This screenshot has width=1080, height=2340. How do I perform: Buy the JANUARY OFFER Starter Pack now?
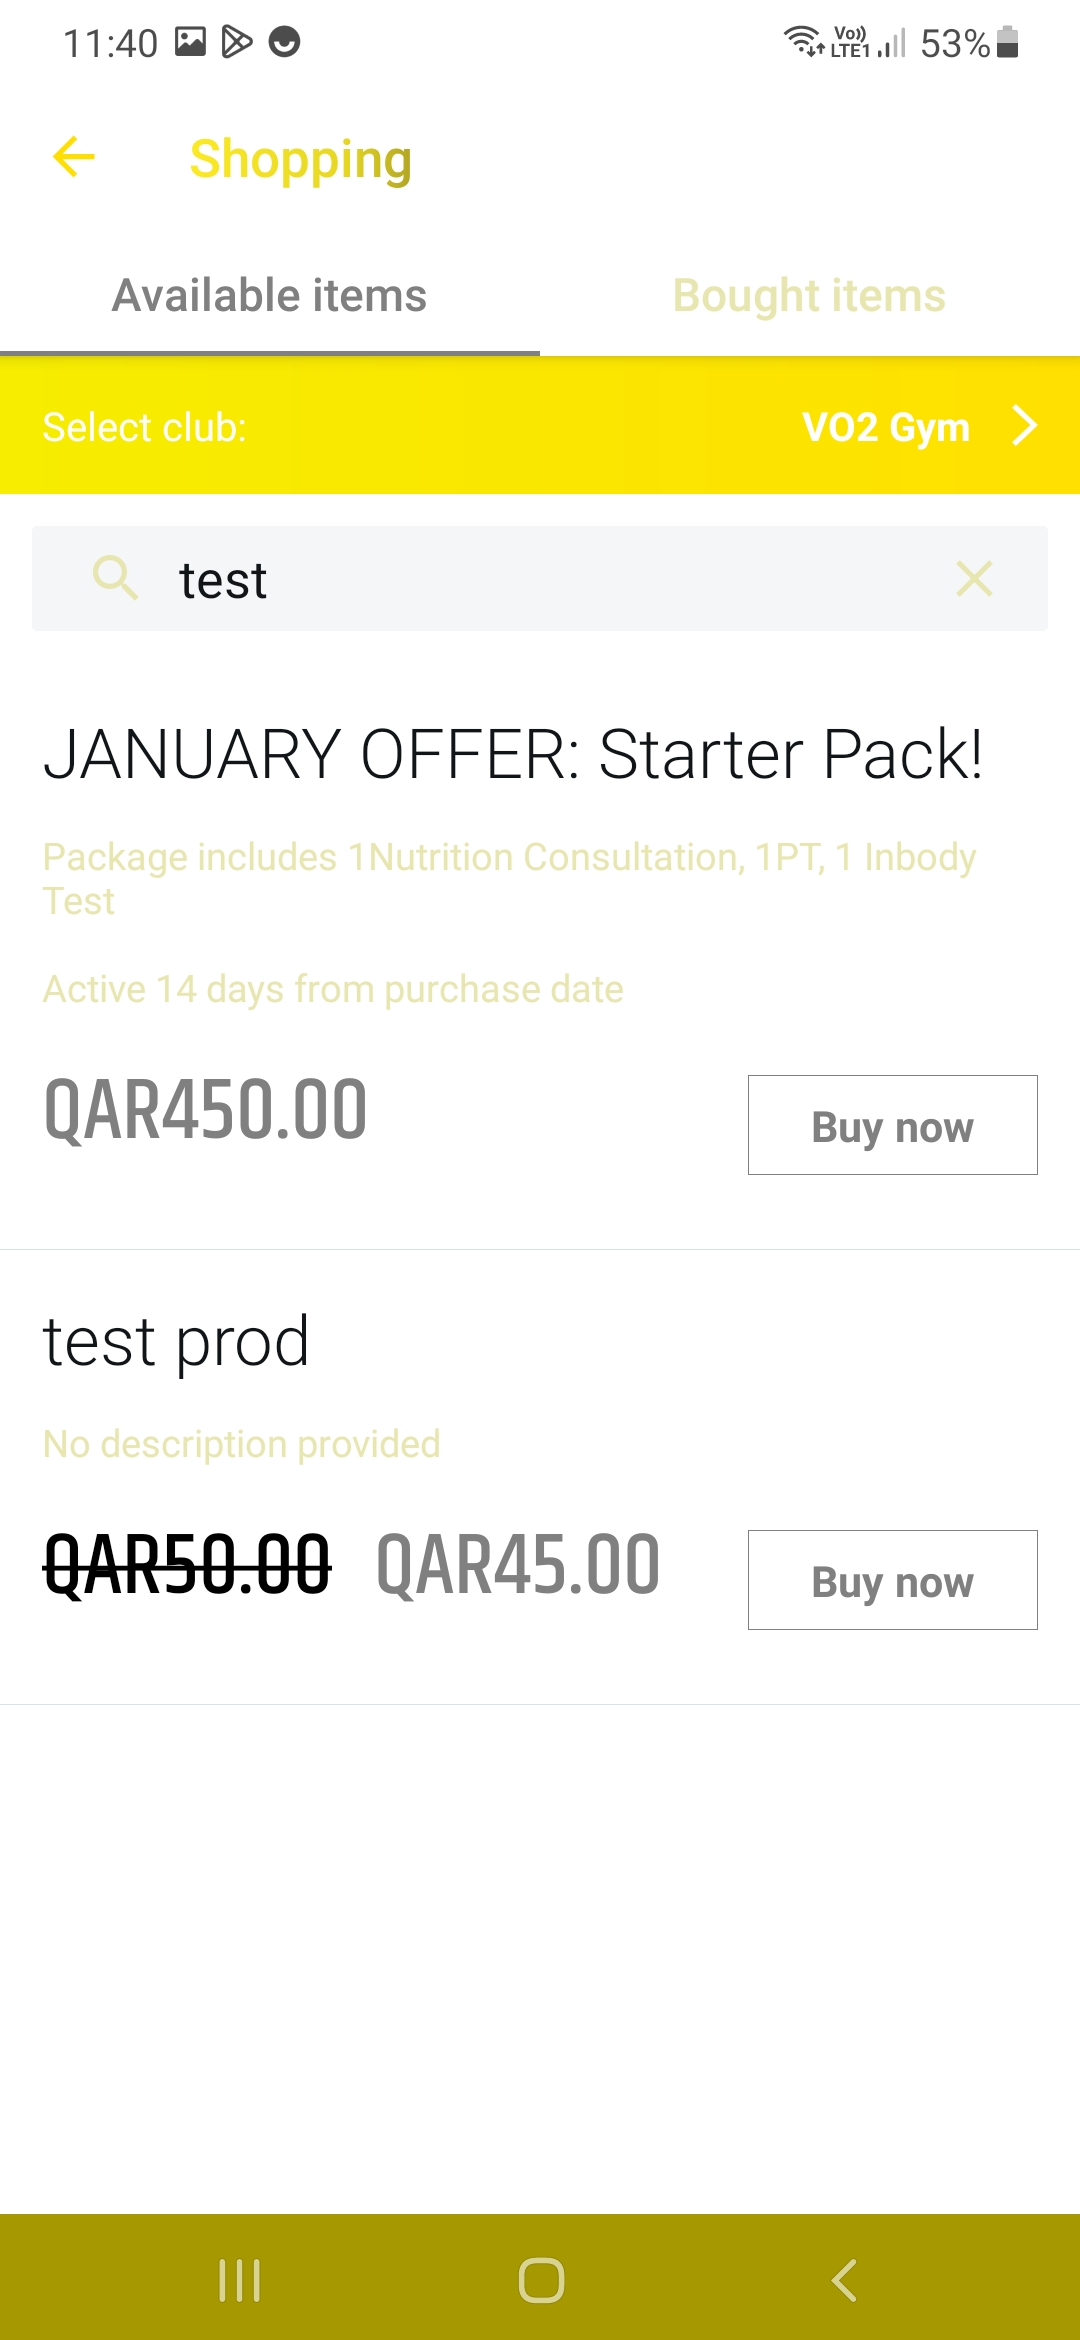(892, 1125)
